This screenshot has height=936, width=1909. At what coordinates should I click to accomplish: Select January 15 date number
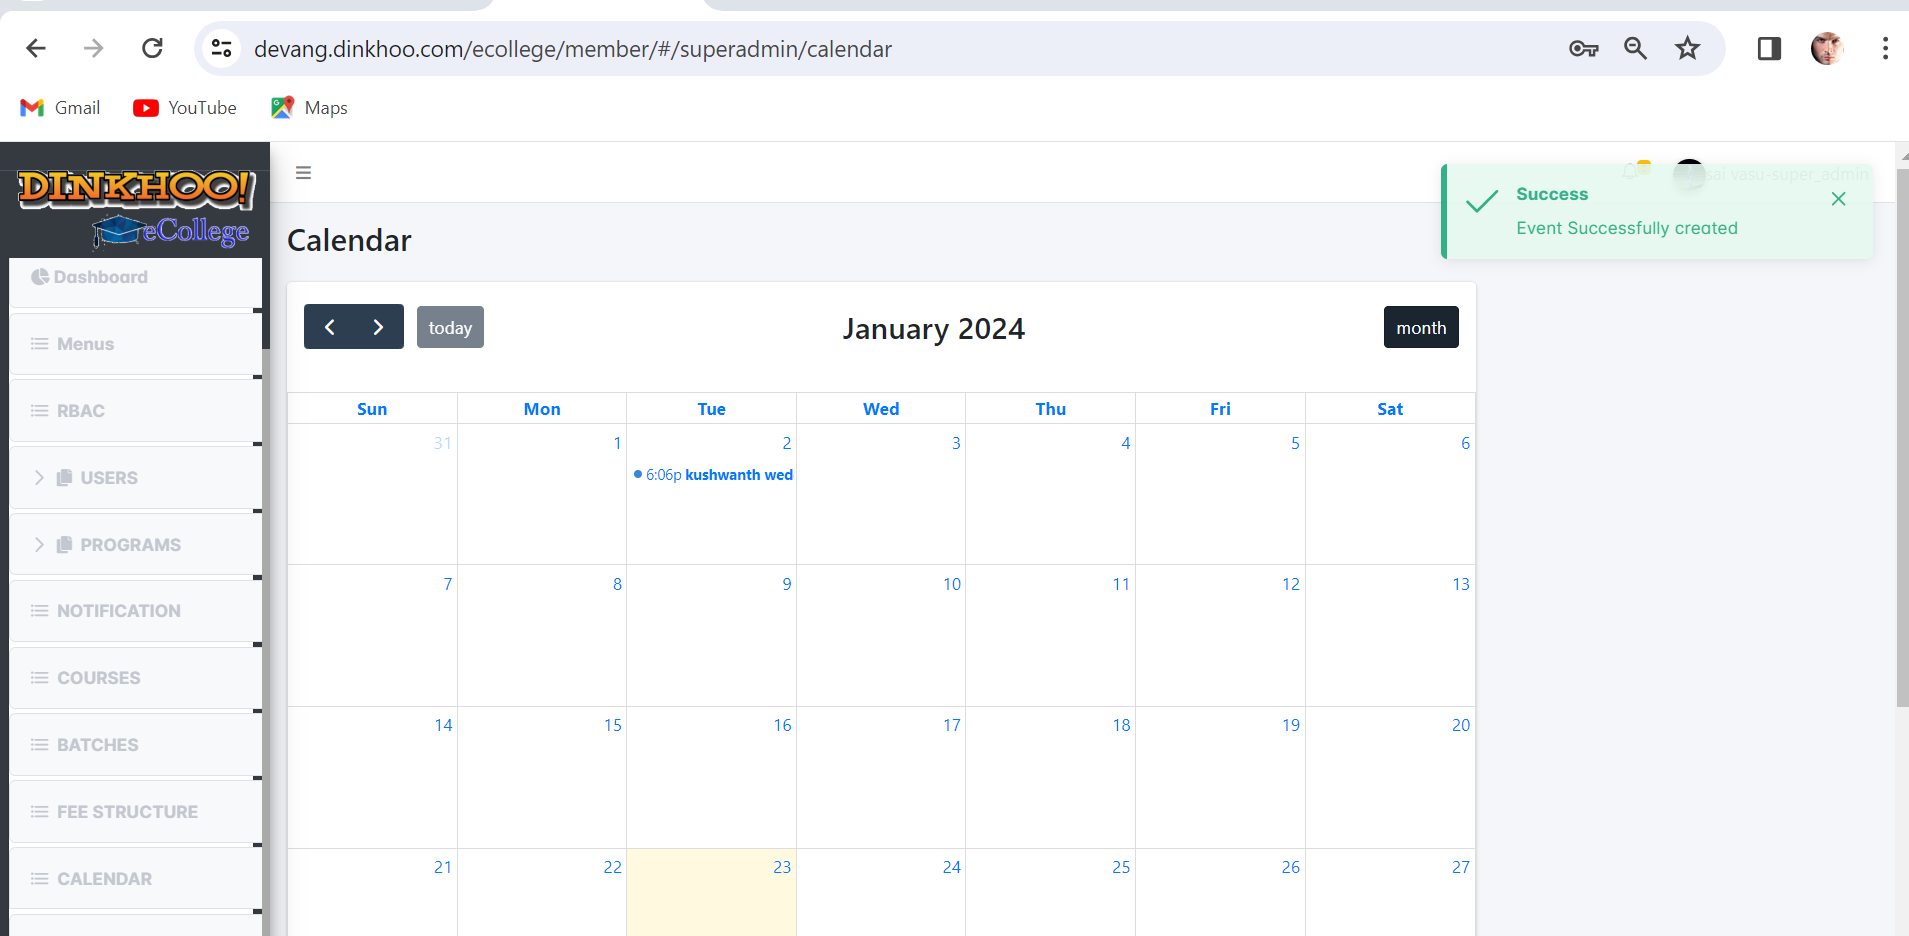[x=613, y=725]
